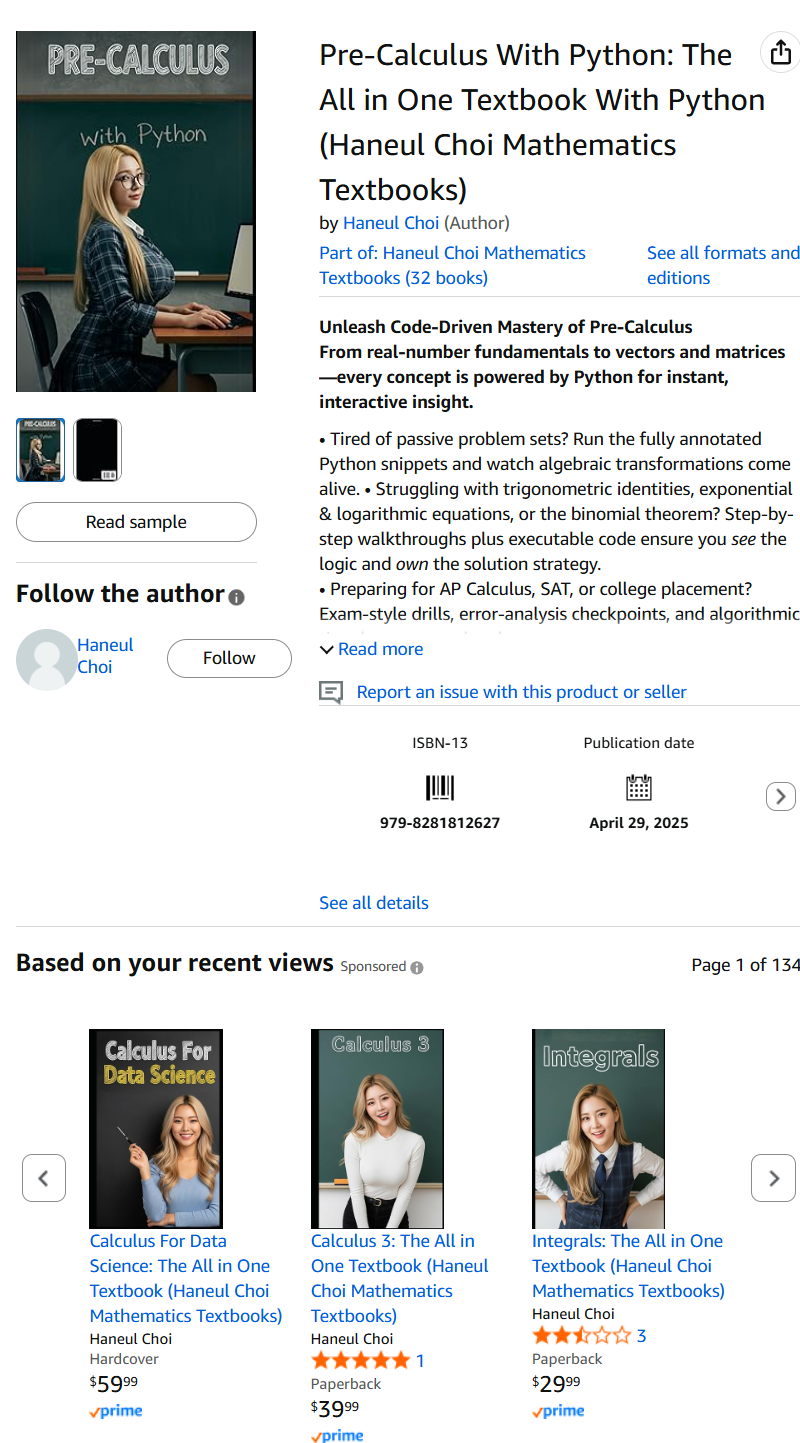800x1443 pixels.
Task: Click the Report an issue speech bubble icon
Action: pyautogui.click(x=330, y=692)
